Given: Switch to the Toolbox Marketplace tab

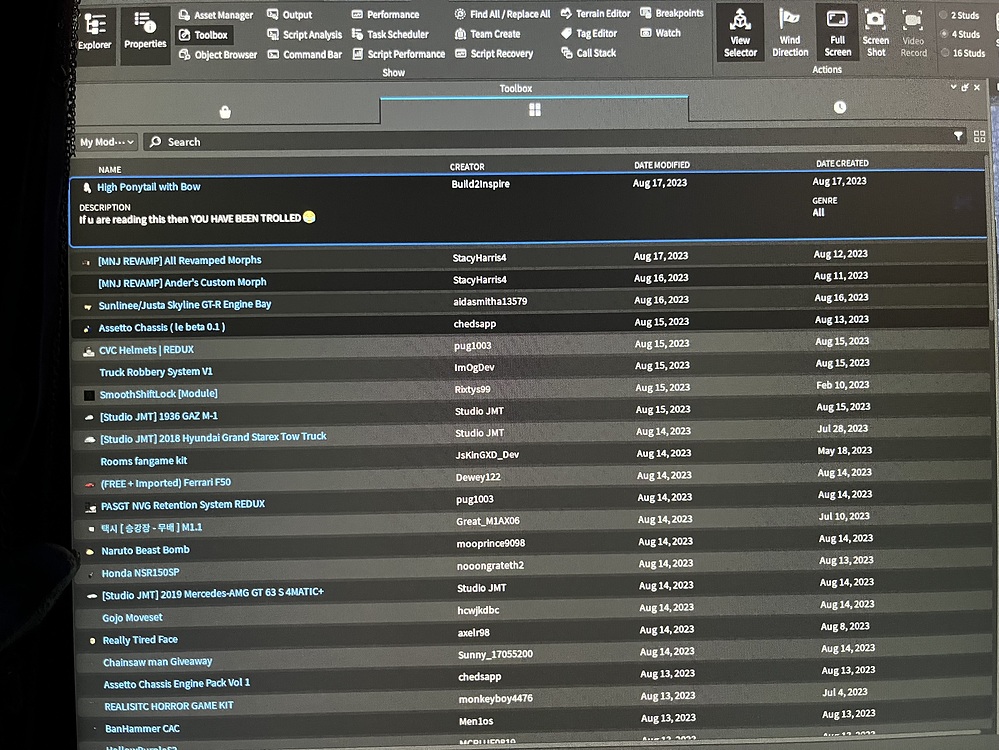Looking at the screenshot, I should click(225, 112).
